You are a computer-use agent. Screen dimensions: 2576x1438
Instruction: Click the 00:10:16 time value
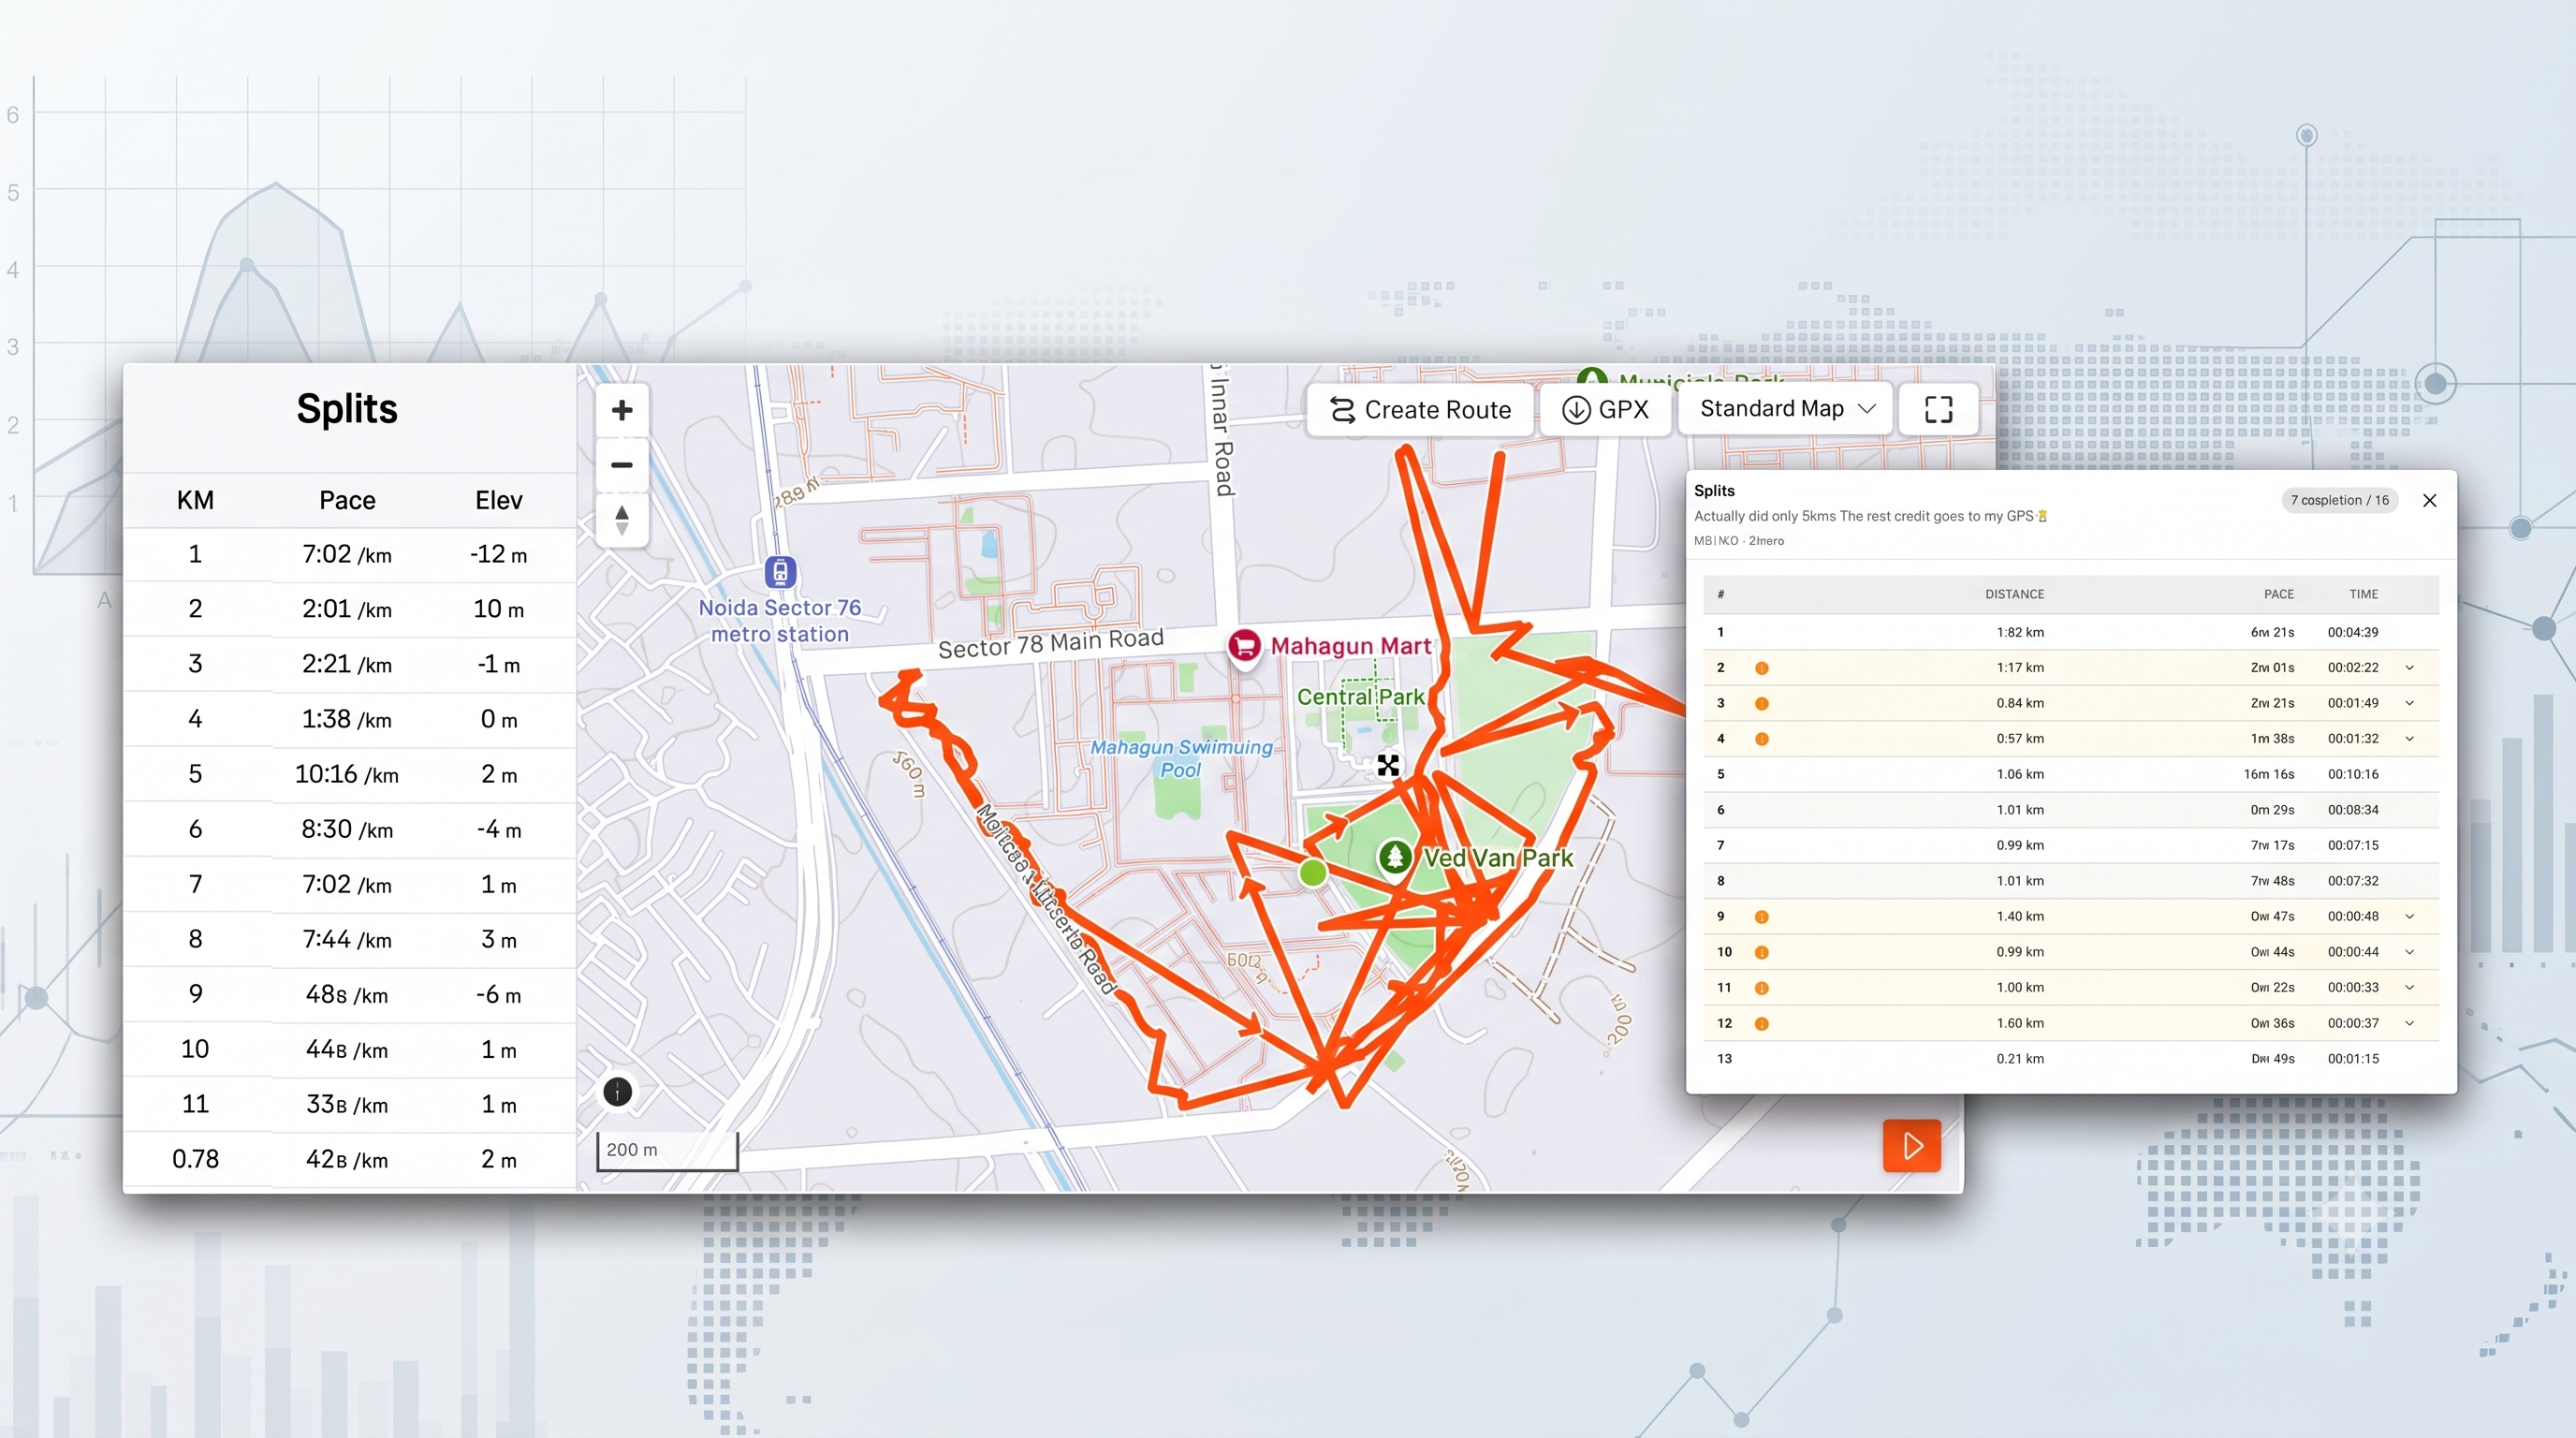2353,774
